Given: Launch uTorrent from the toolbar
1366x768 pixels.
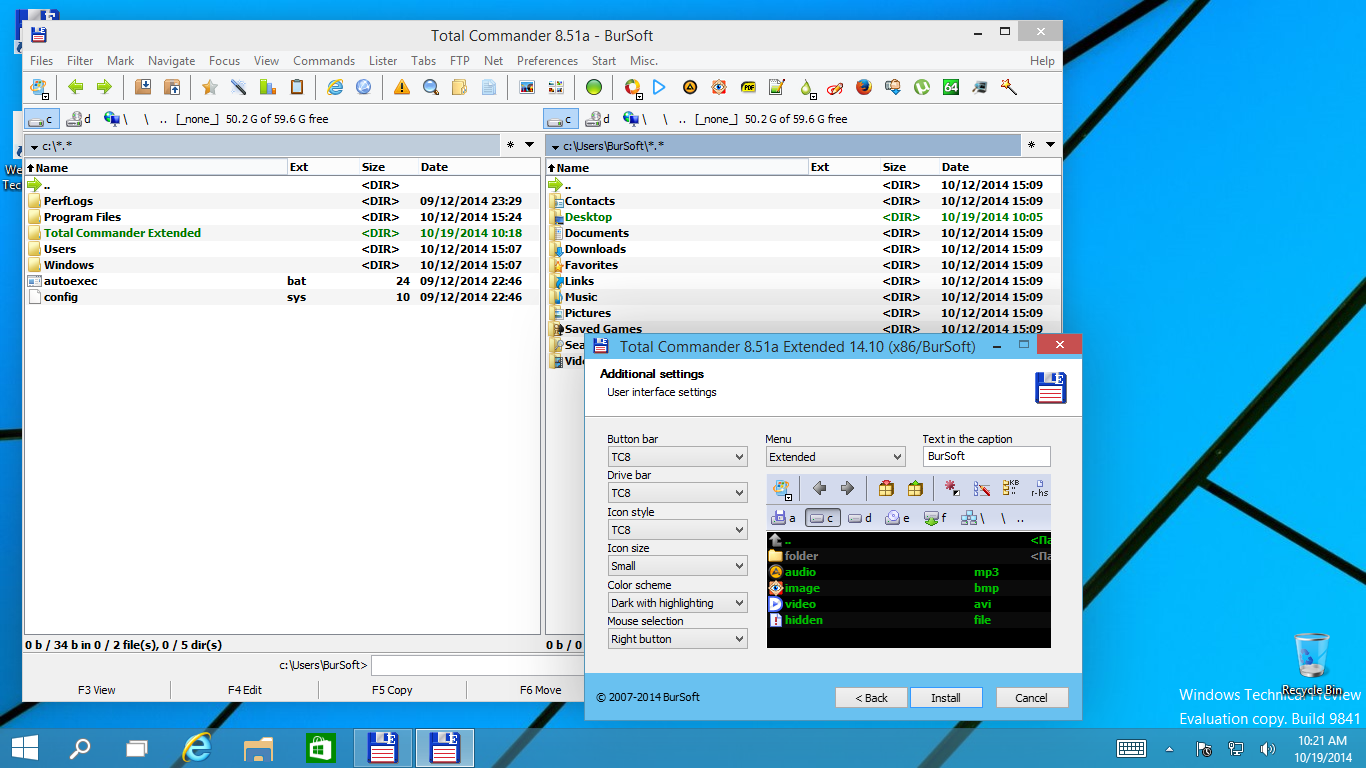Looking at the screenshot, I should pos(922,87).
